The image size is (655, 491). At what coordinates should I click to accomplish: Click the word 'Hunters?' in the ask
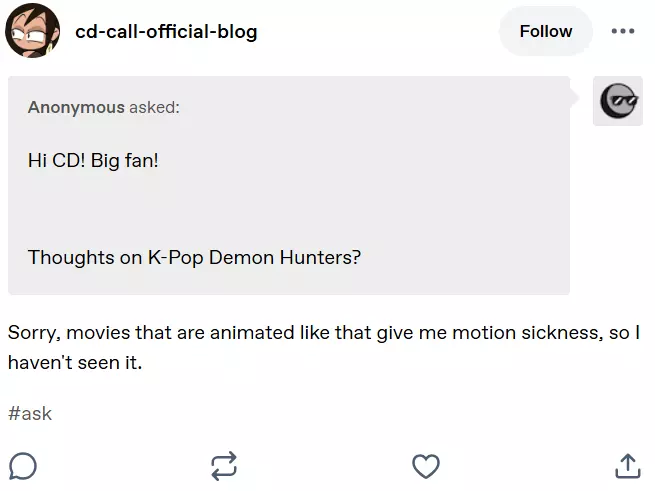click(320, 257)
